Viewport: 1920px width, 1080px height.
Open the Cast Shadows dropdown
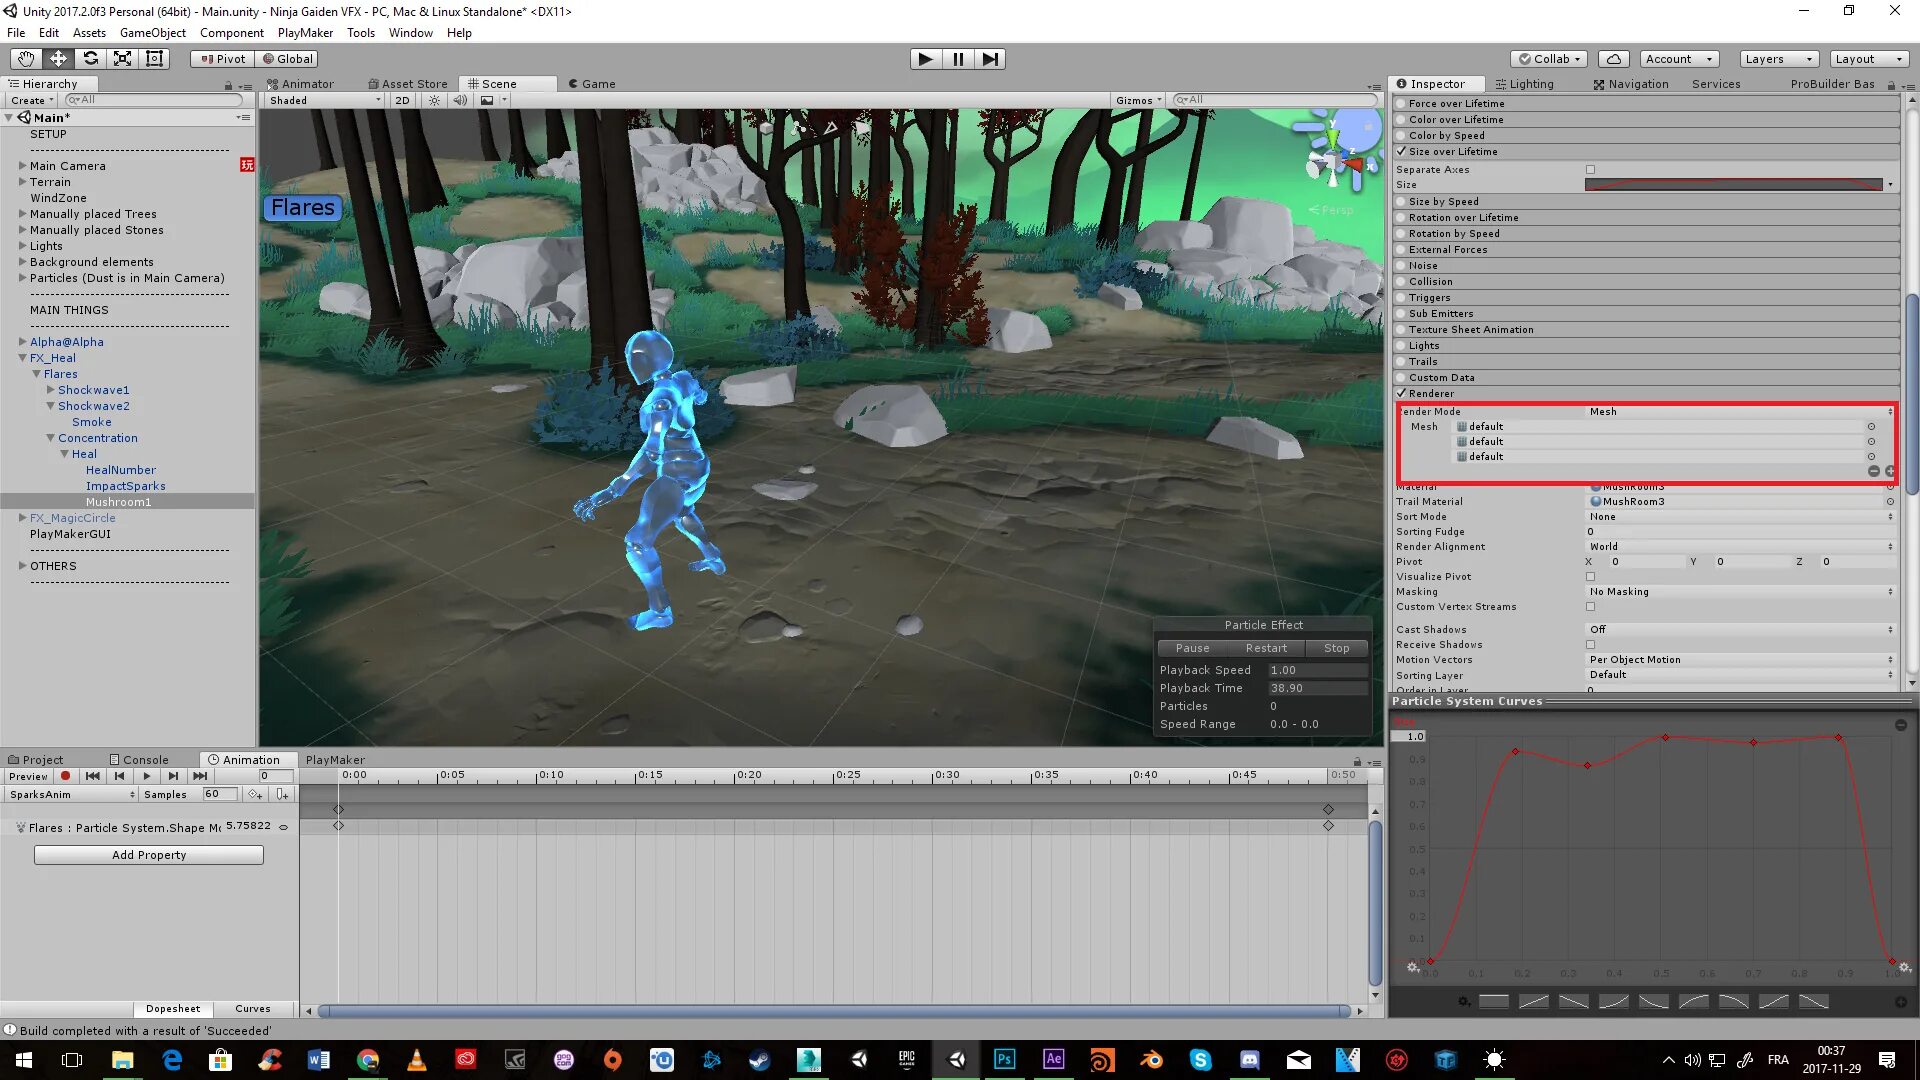click(1740, 630)
